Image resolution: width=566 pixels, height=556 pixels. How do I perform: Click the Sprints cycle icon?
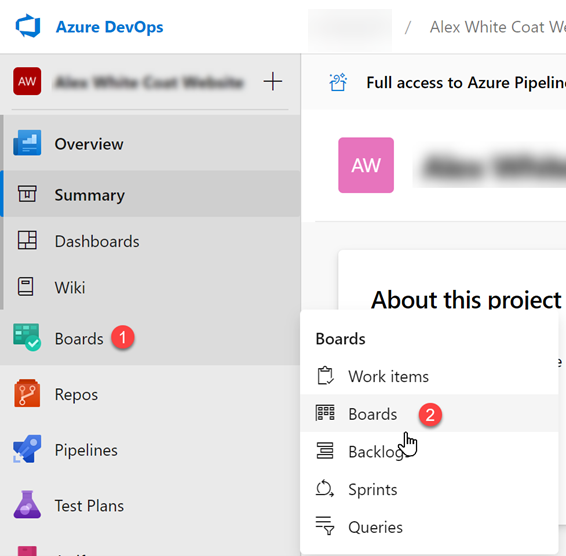coord(325,489)
